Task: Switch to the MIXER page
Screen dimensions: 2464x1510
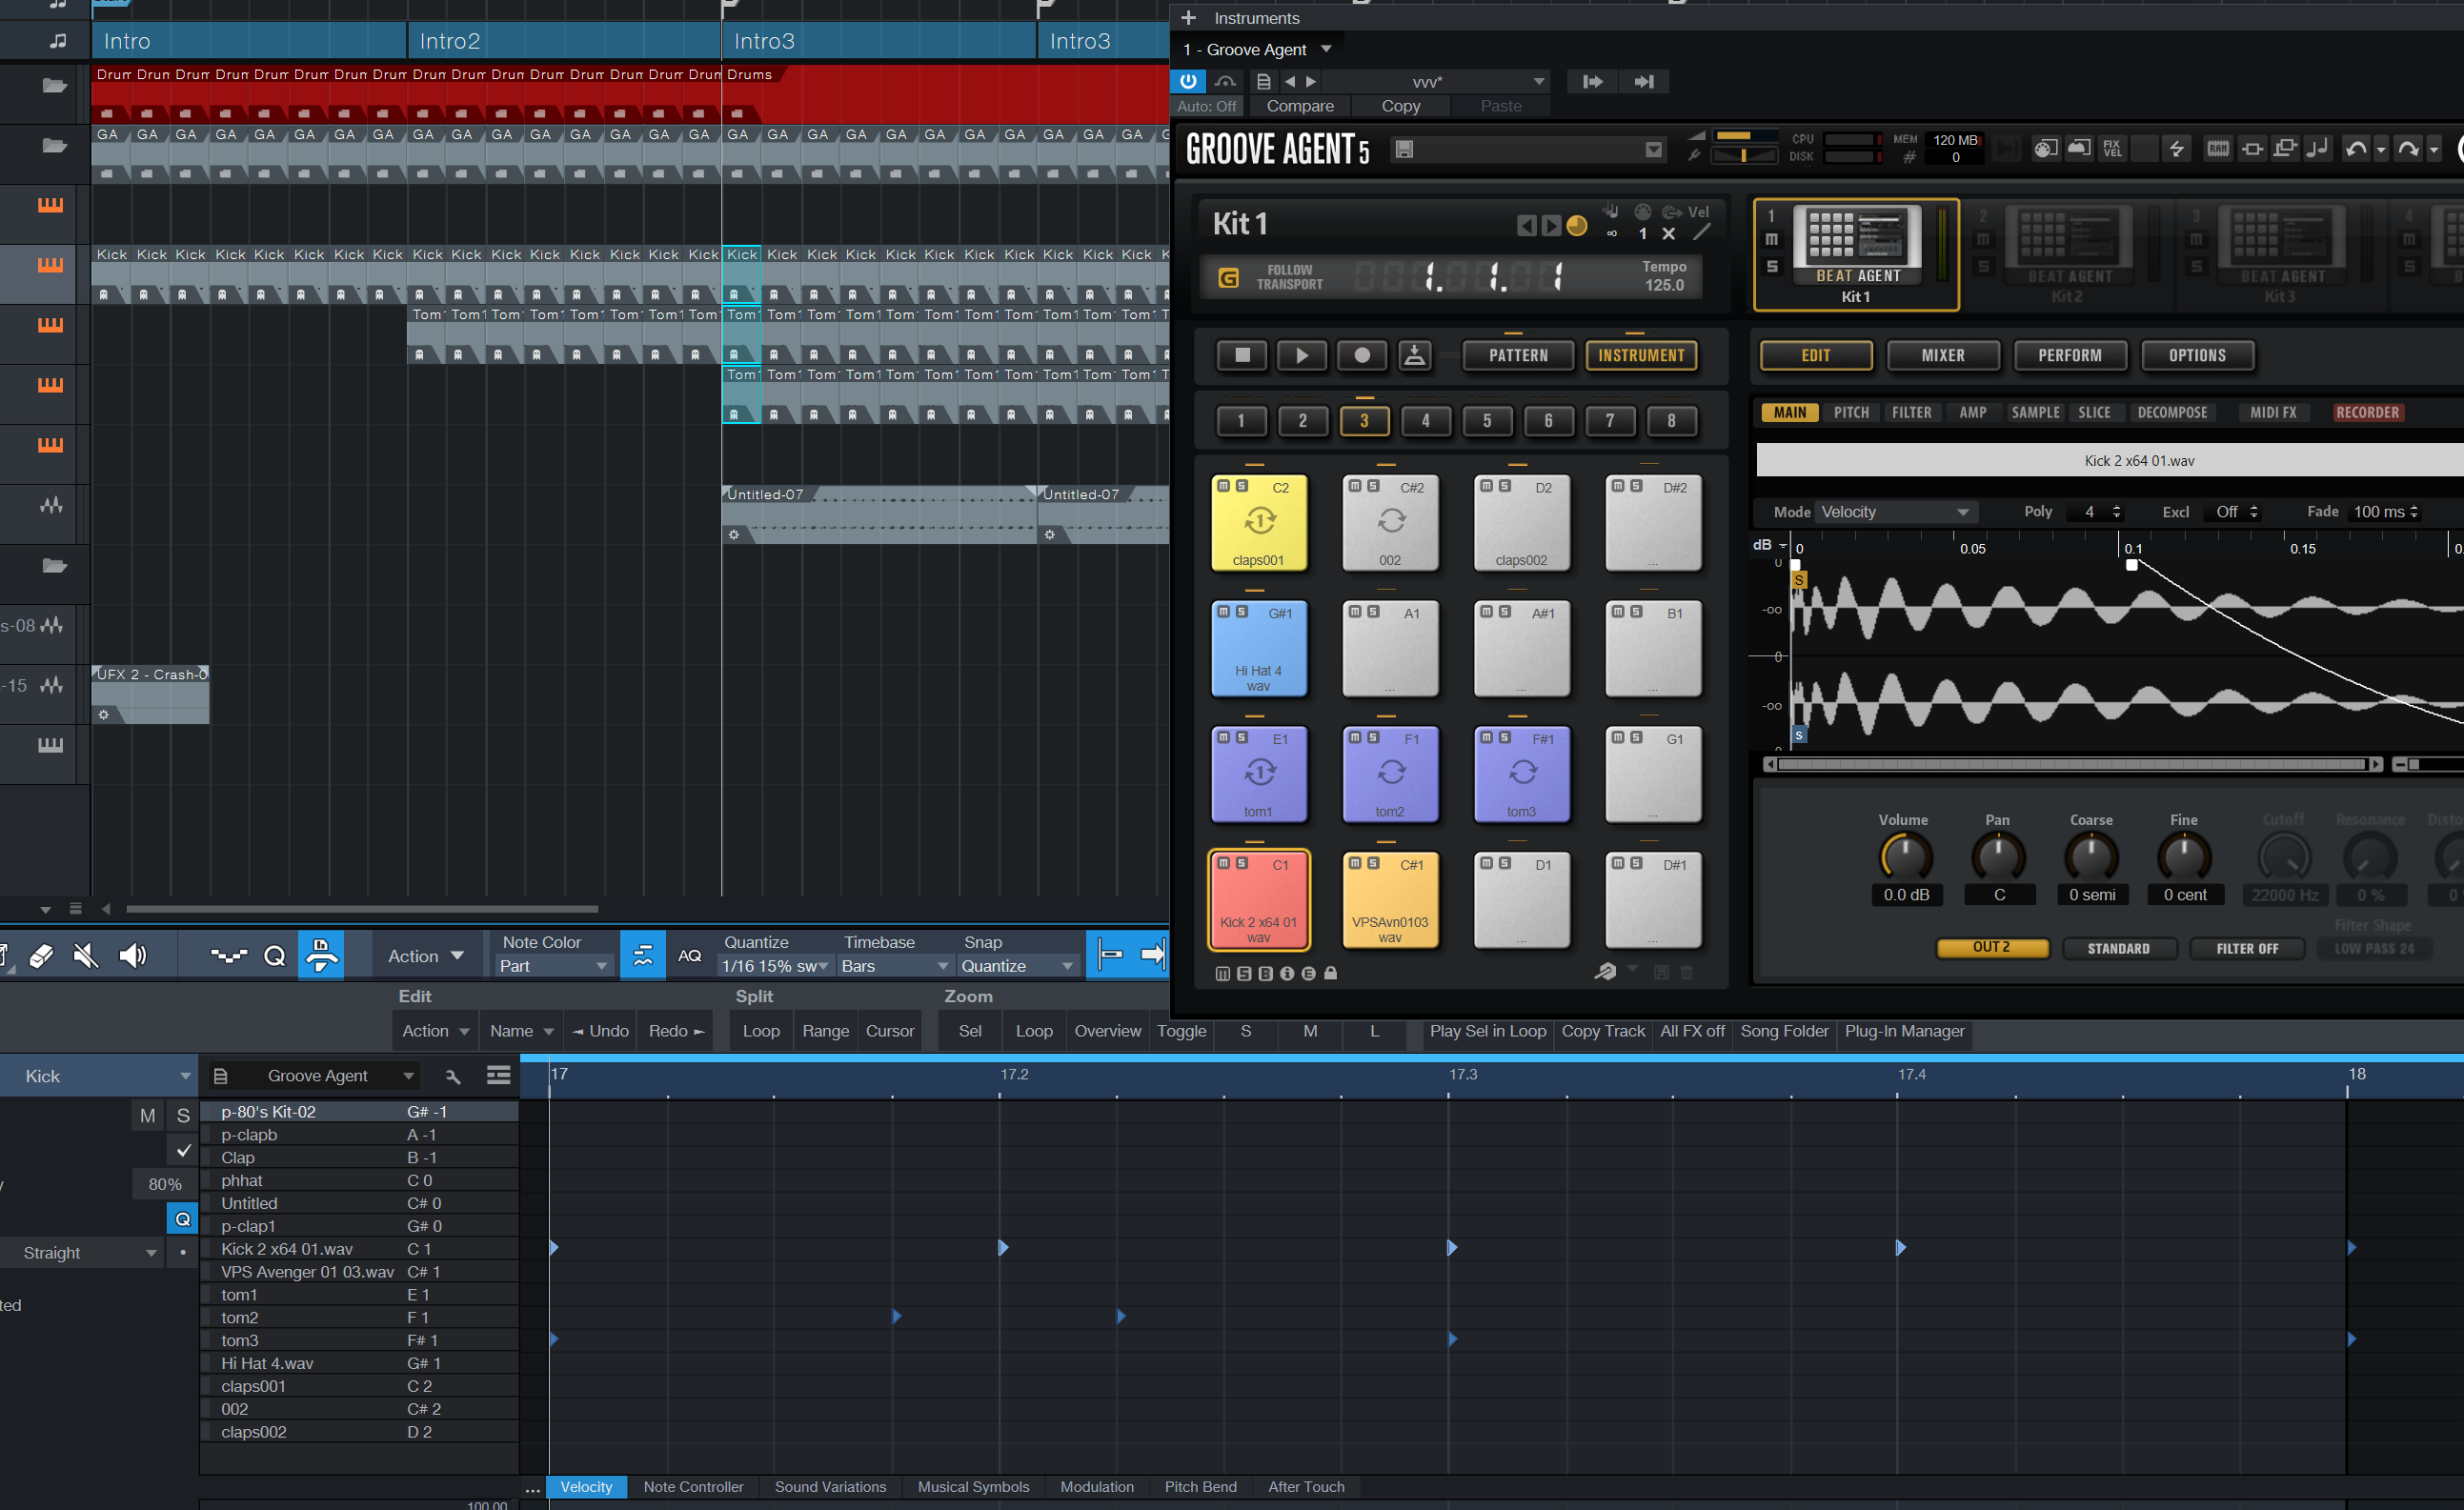Action: pyautogui.click(x=1943, y=355)
